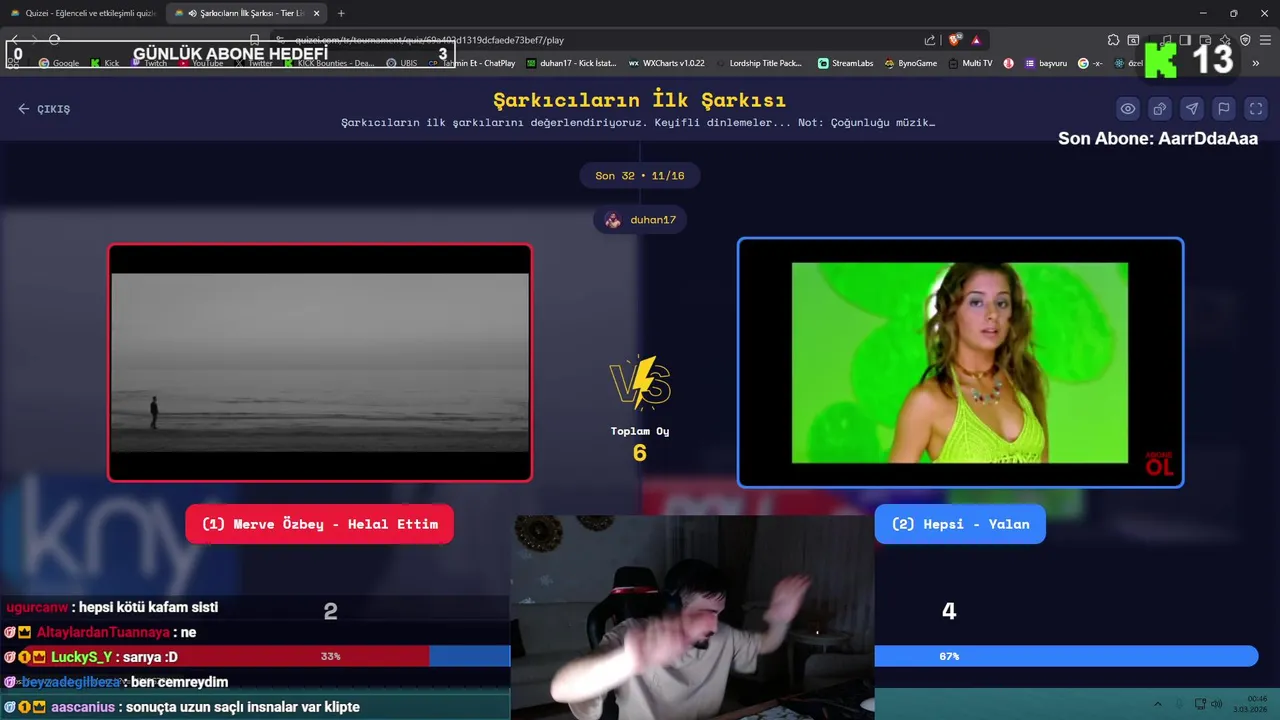Click the paper plane share icon
The width and height of the screenshot is (1280, 720).
(x=1192, y=109)
